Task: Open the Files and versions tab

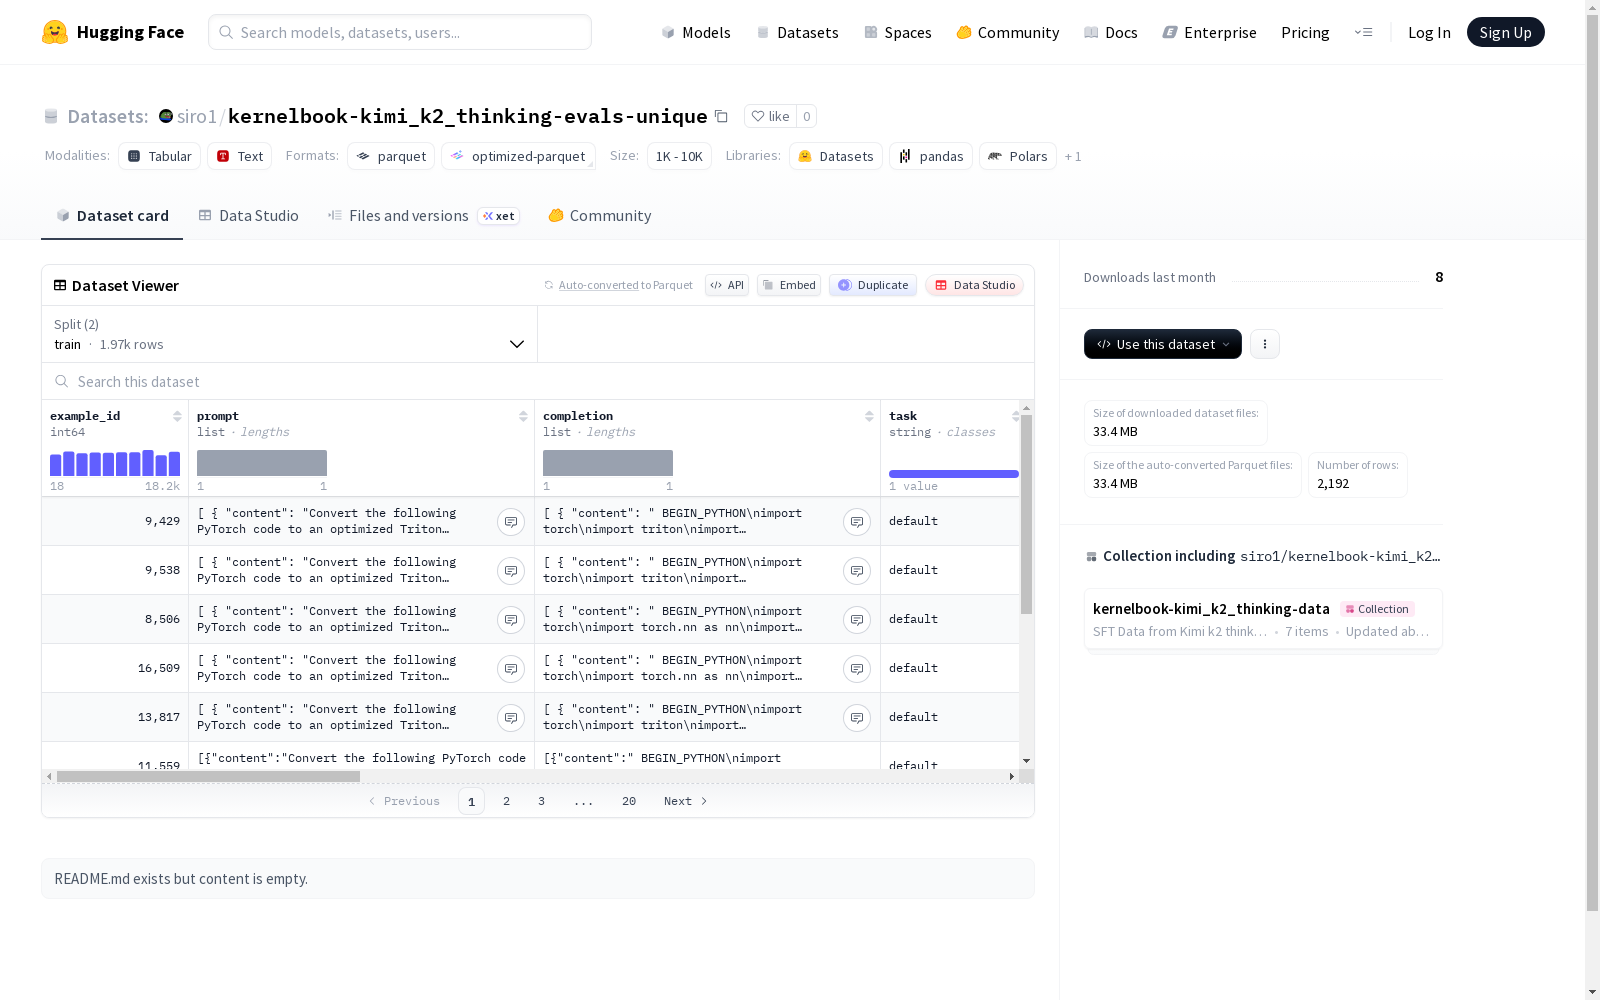Action: (423, 216)
